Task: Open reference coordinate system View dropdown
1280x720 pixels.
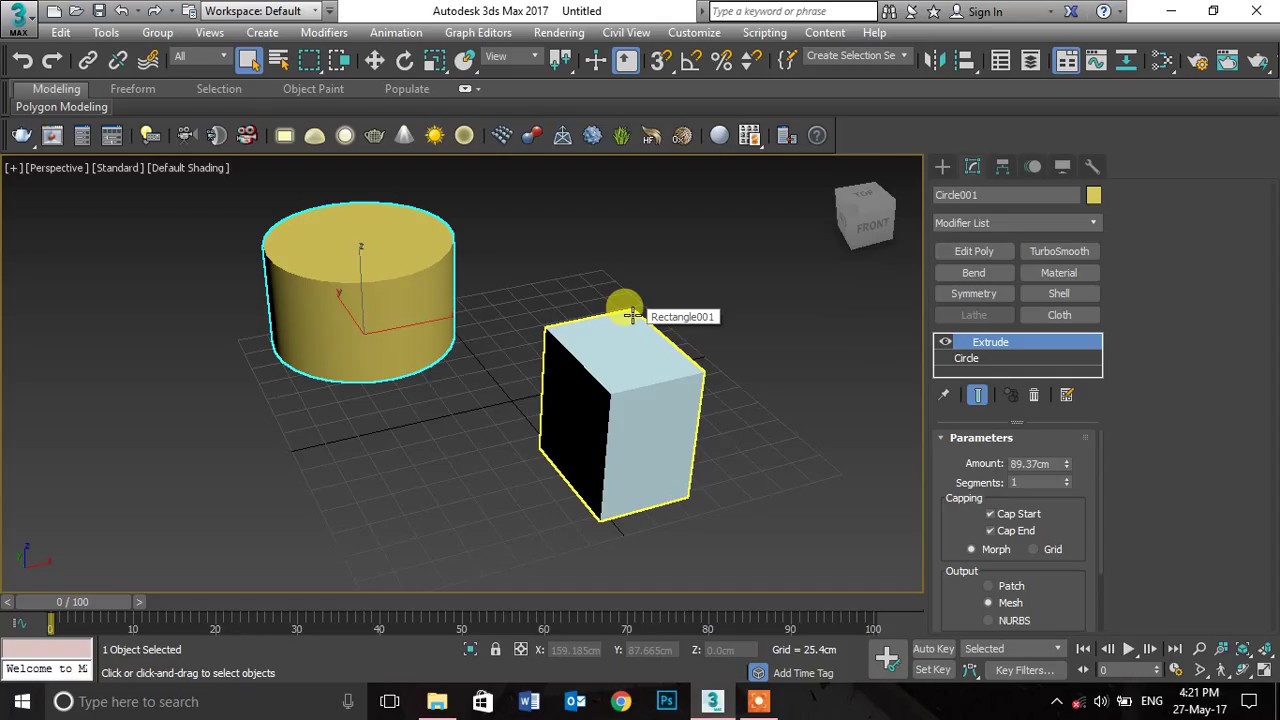Action: pos(512,56)
